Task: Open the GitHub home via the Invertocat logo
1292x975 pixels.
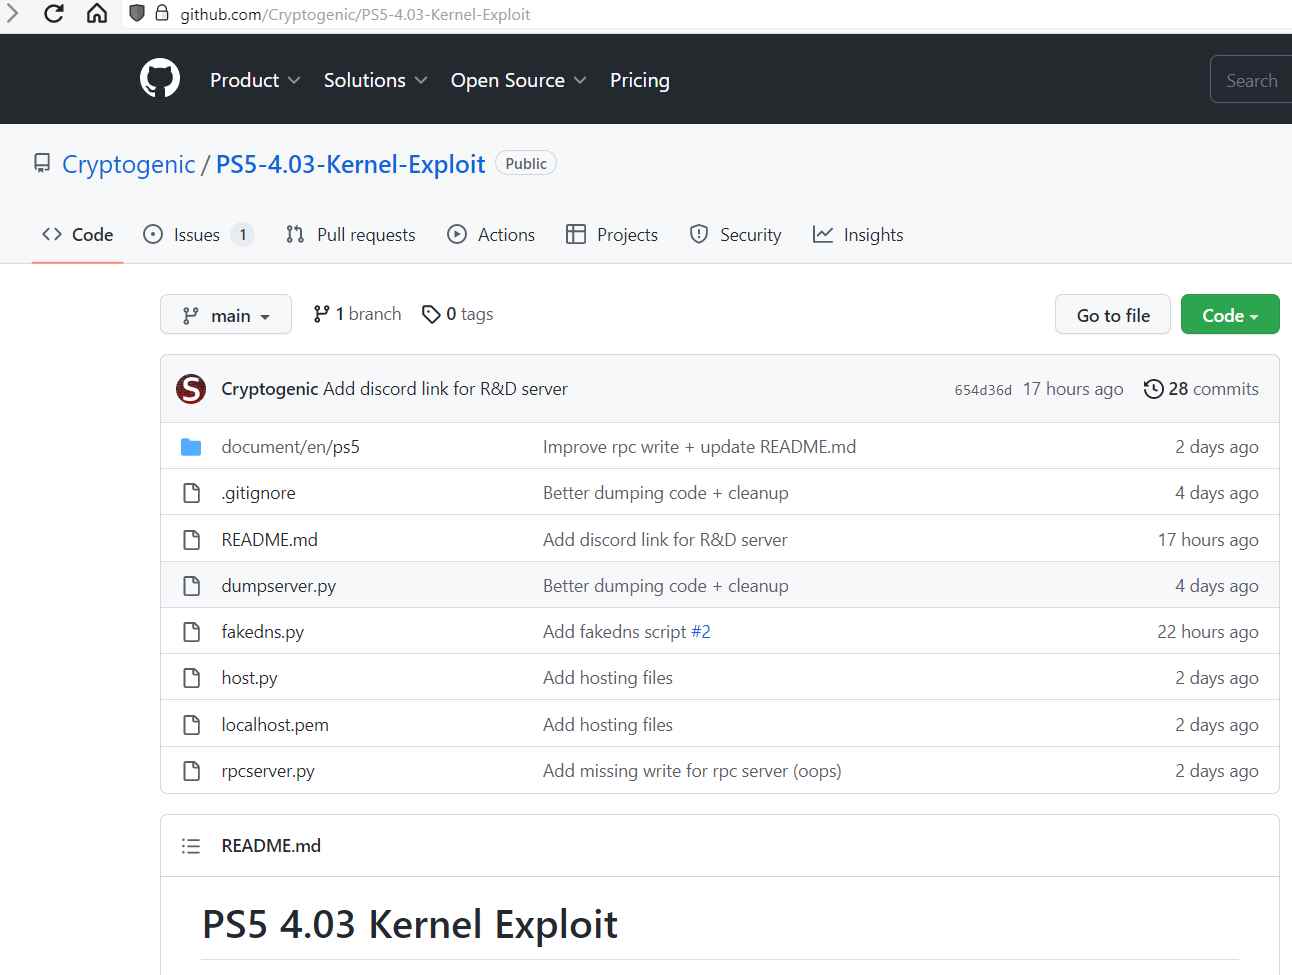Action: pyautogui.click(x=160, y=78)
